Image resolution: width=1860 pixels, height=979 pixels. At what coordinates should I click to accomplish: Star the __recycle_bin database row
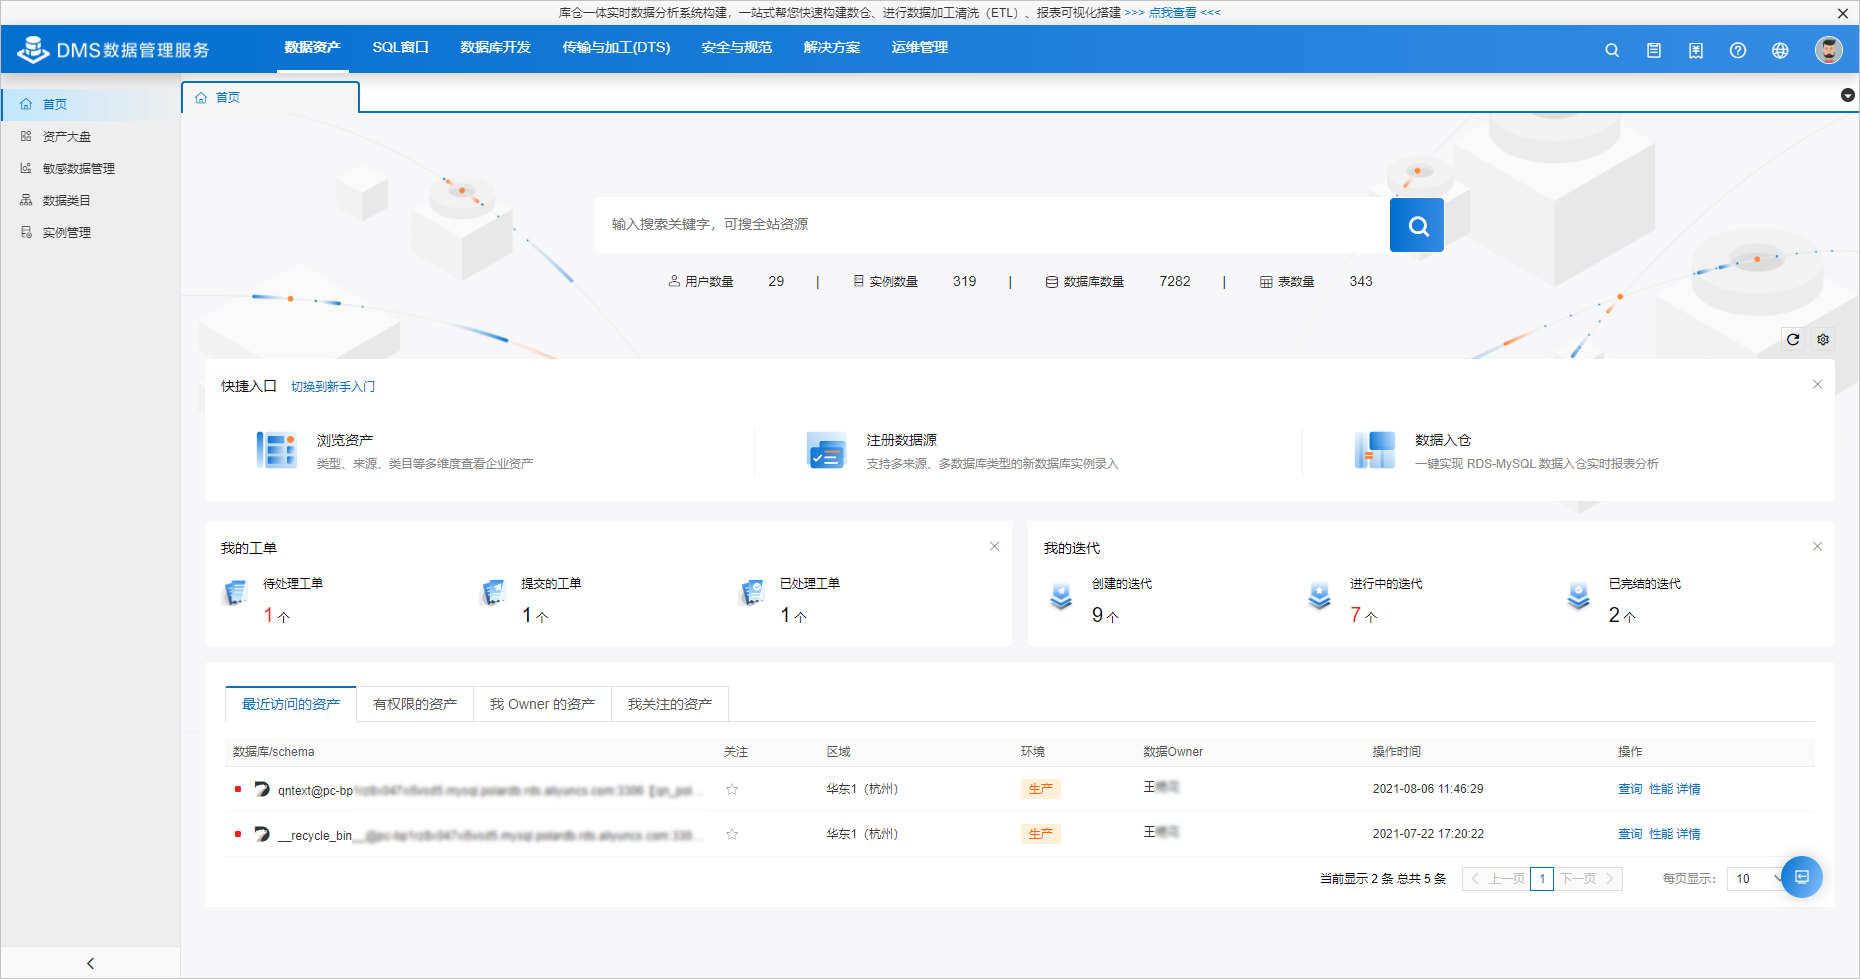(732, 834)
